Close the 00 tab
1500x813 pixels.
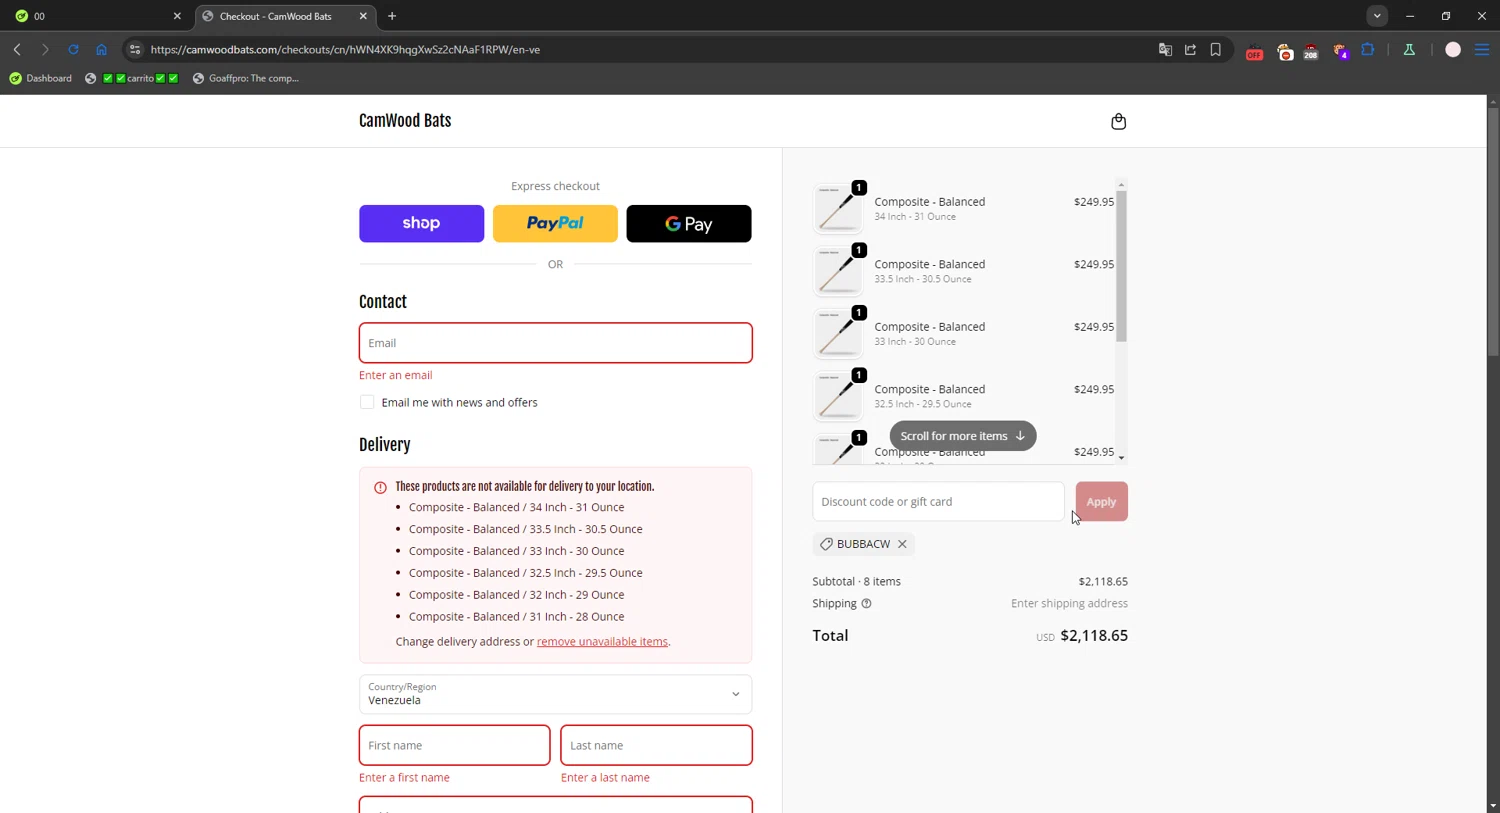177,16
